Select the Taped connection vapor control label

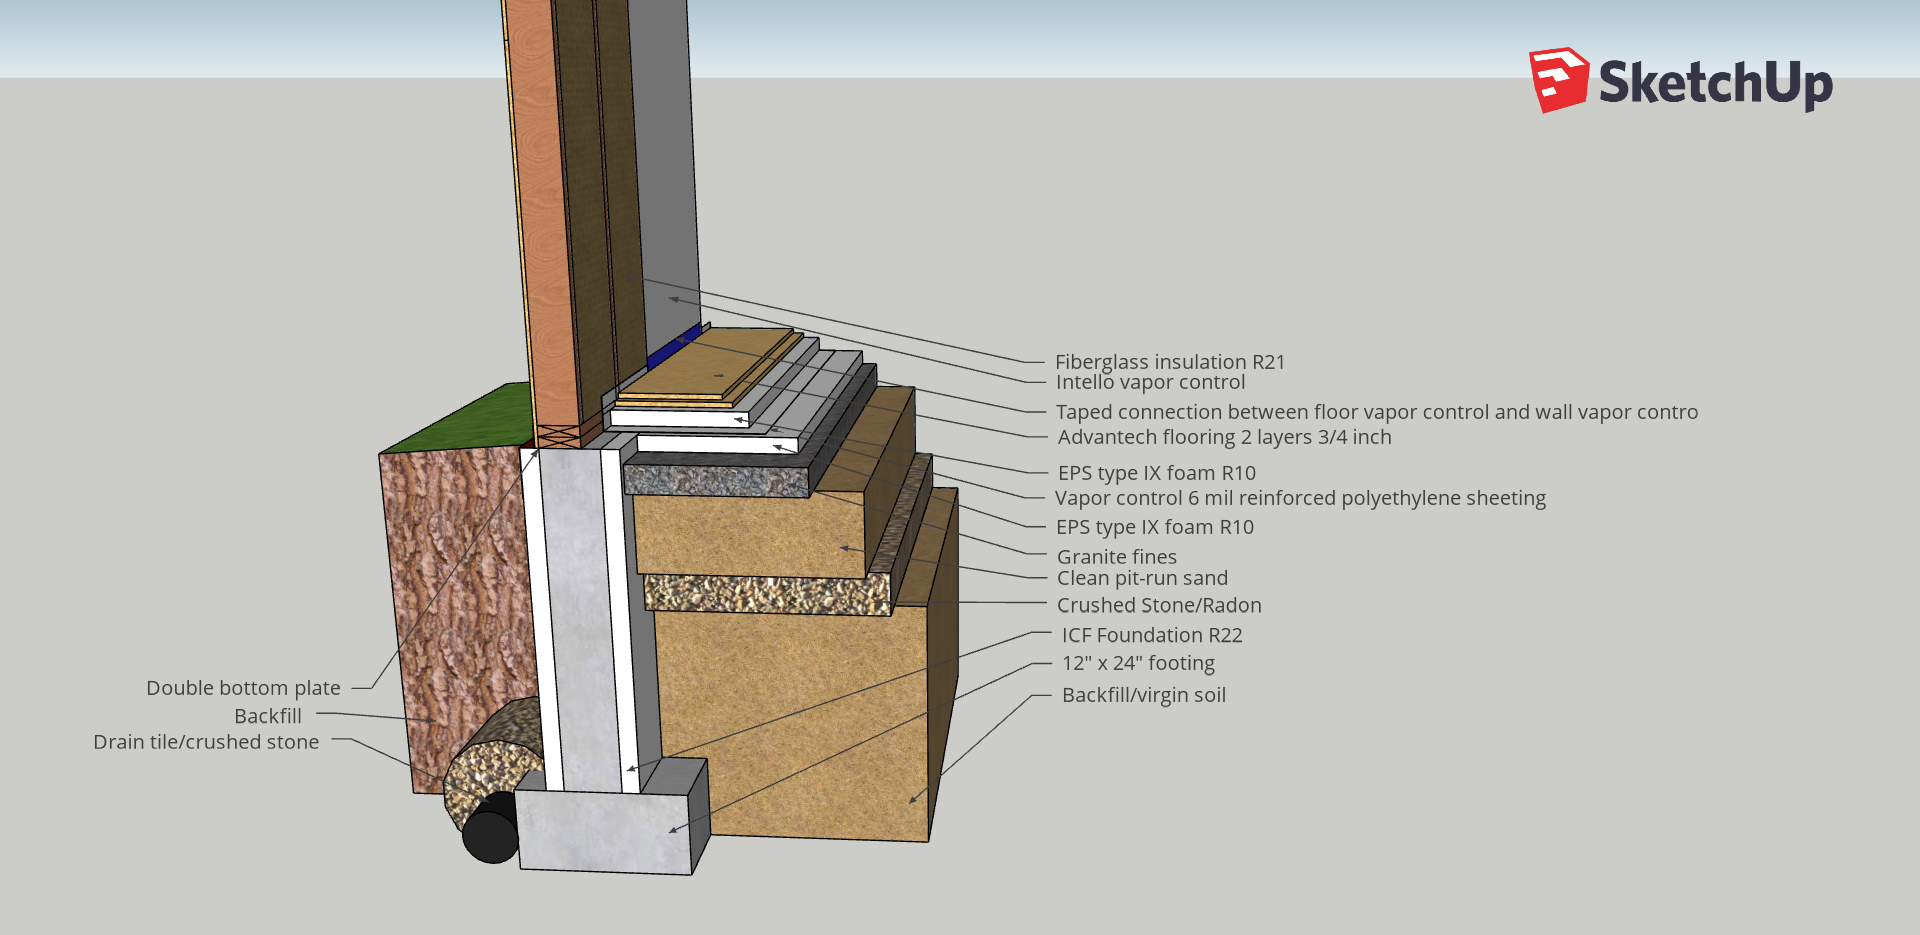[1376, 412]
